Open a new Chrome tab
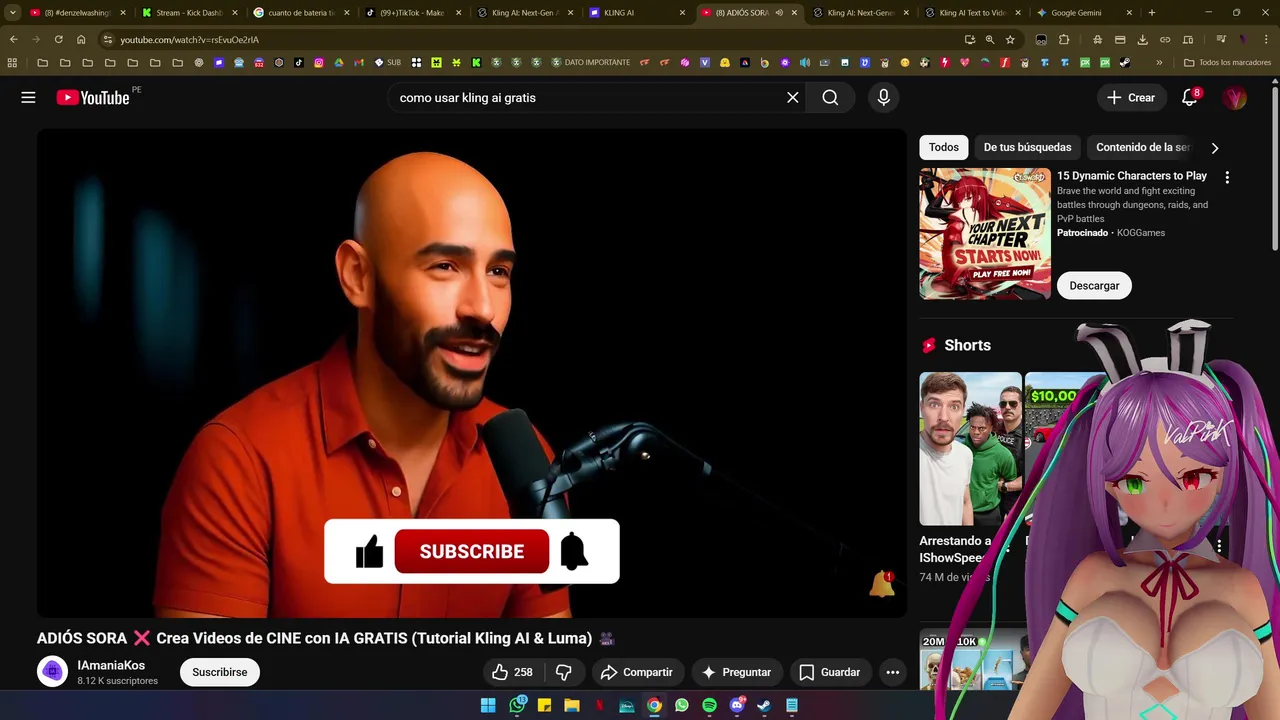This screenshot has height=720, width=1280. point(1152,13)
